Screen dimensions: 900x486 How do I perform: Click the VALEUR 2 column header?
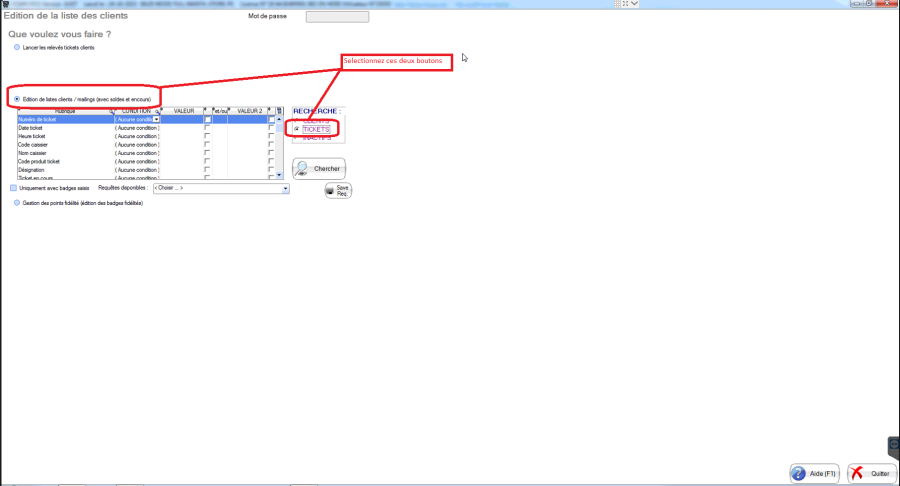tap(250, 111)
